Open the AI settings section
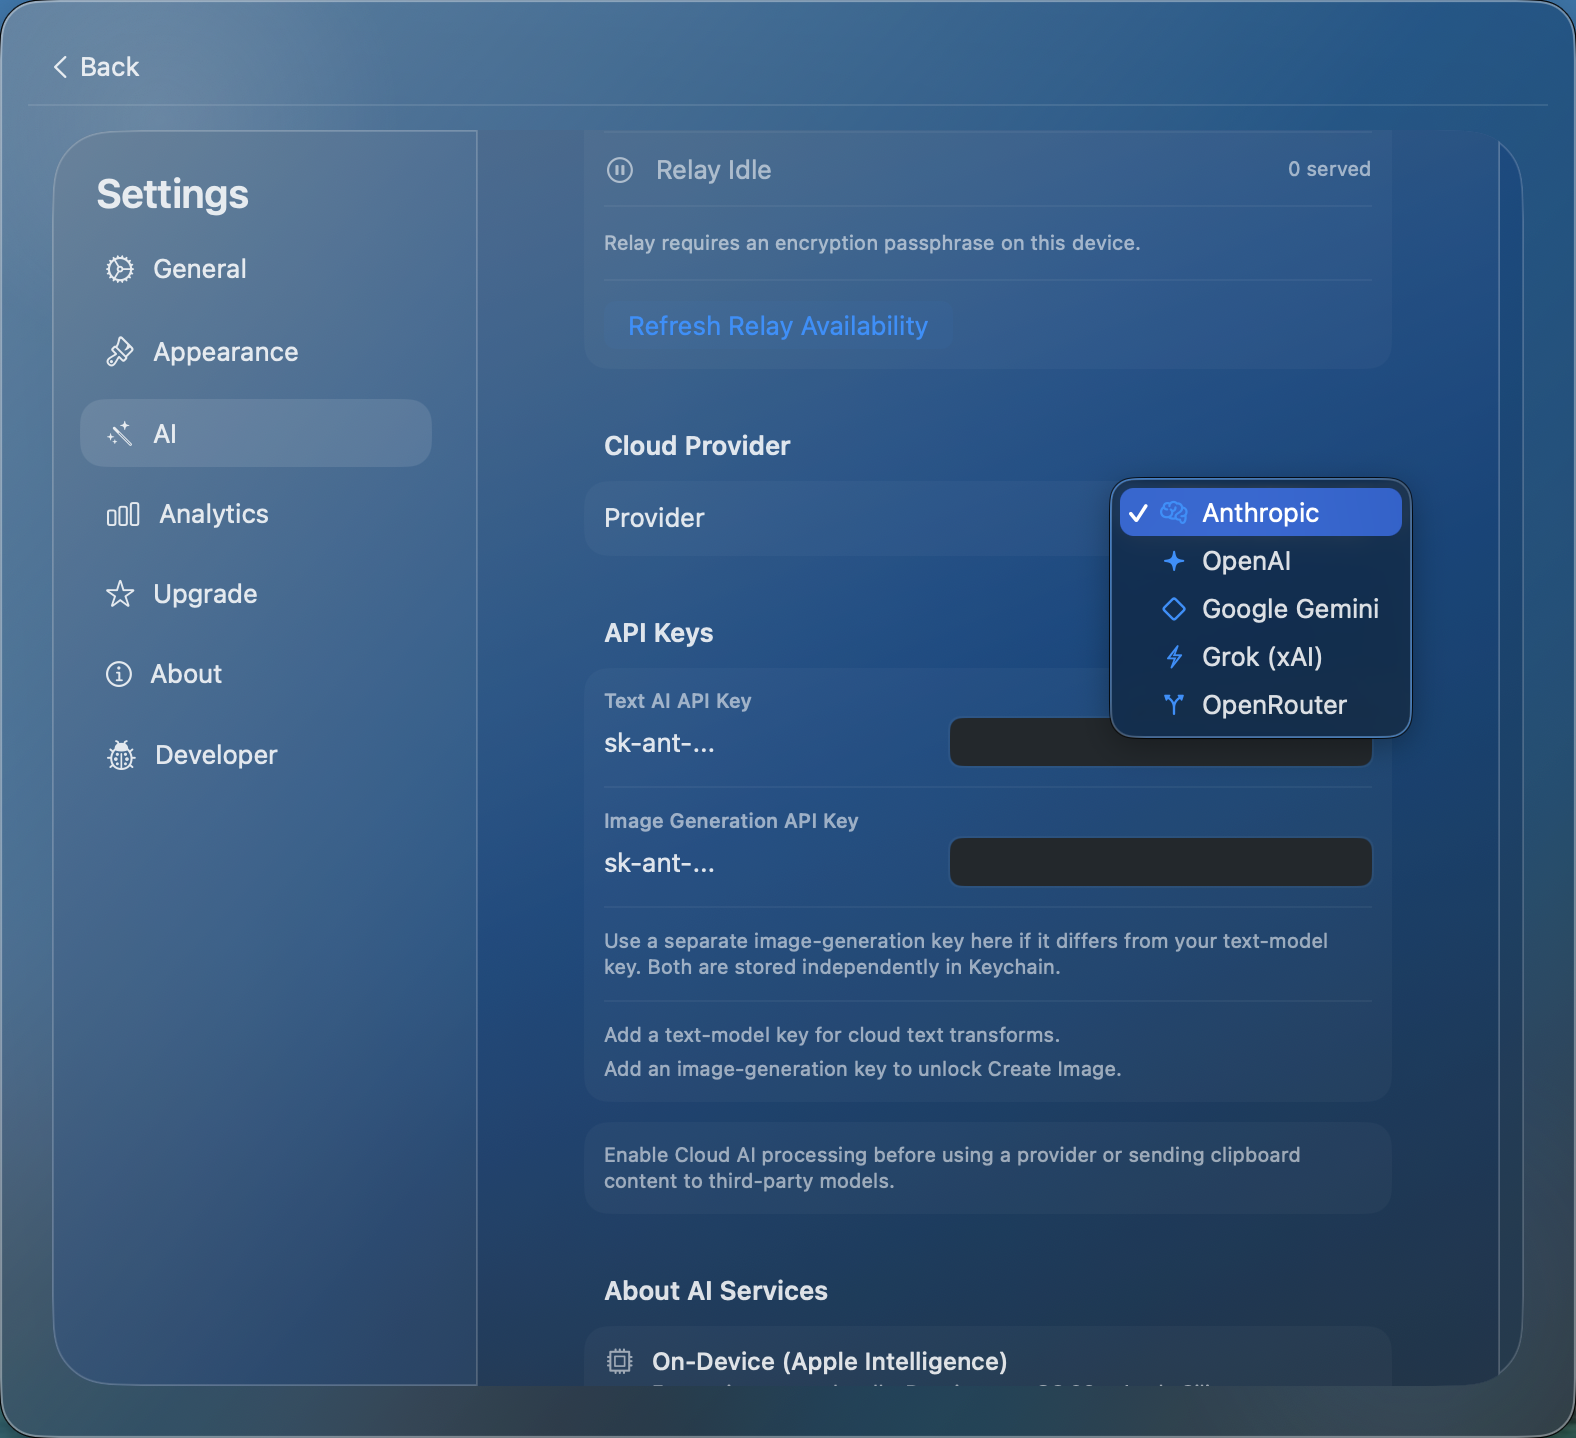 point(256,433)
